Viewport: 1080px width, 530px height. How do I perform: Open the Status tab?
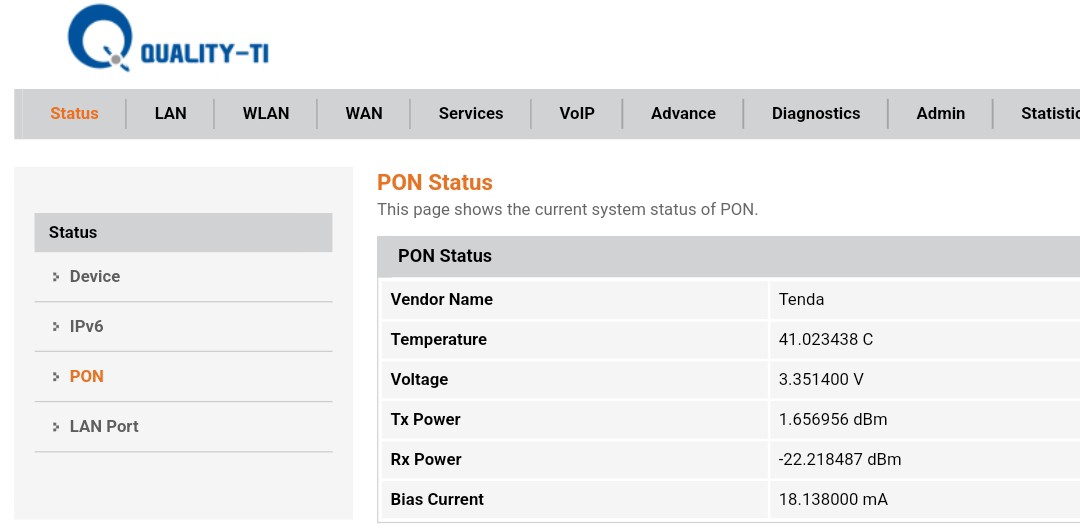coord(74,114)
